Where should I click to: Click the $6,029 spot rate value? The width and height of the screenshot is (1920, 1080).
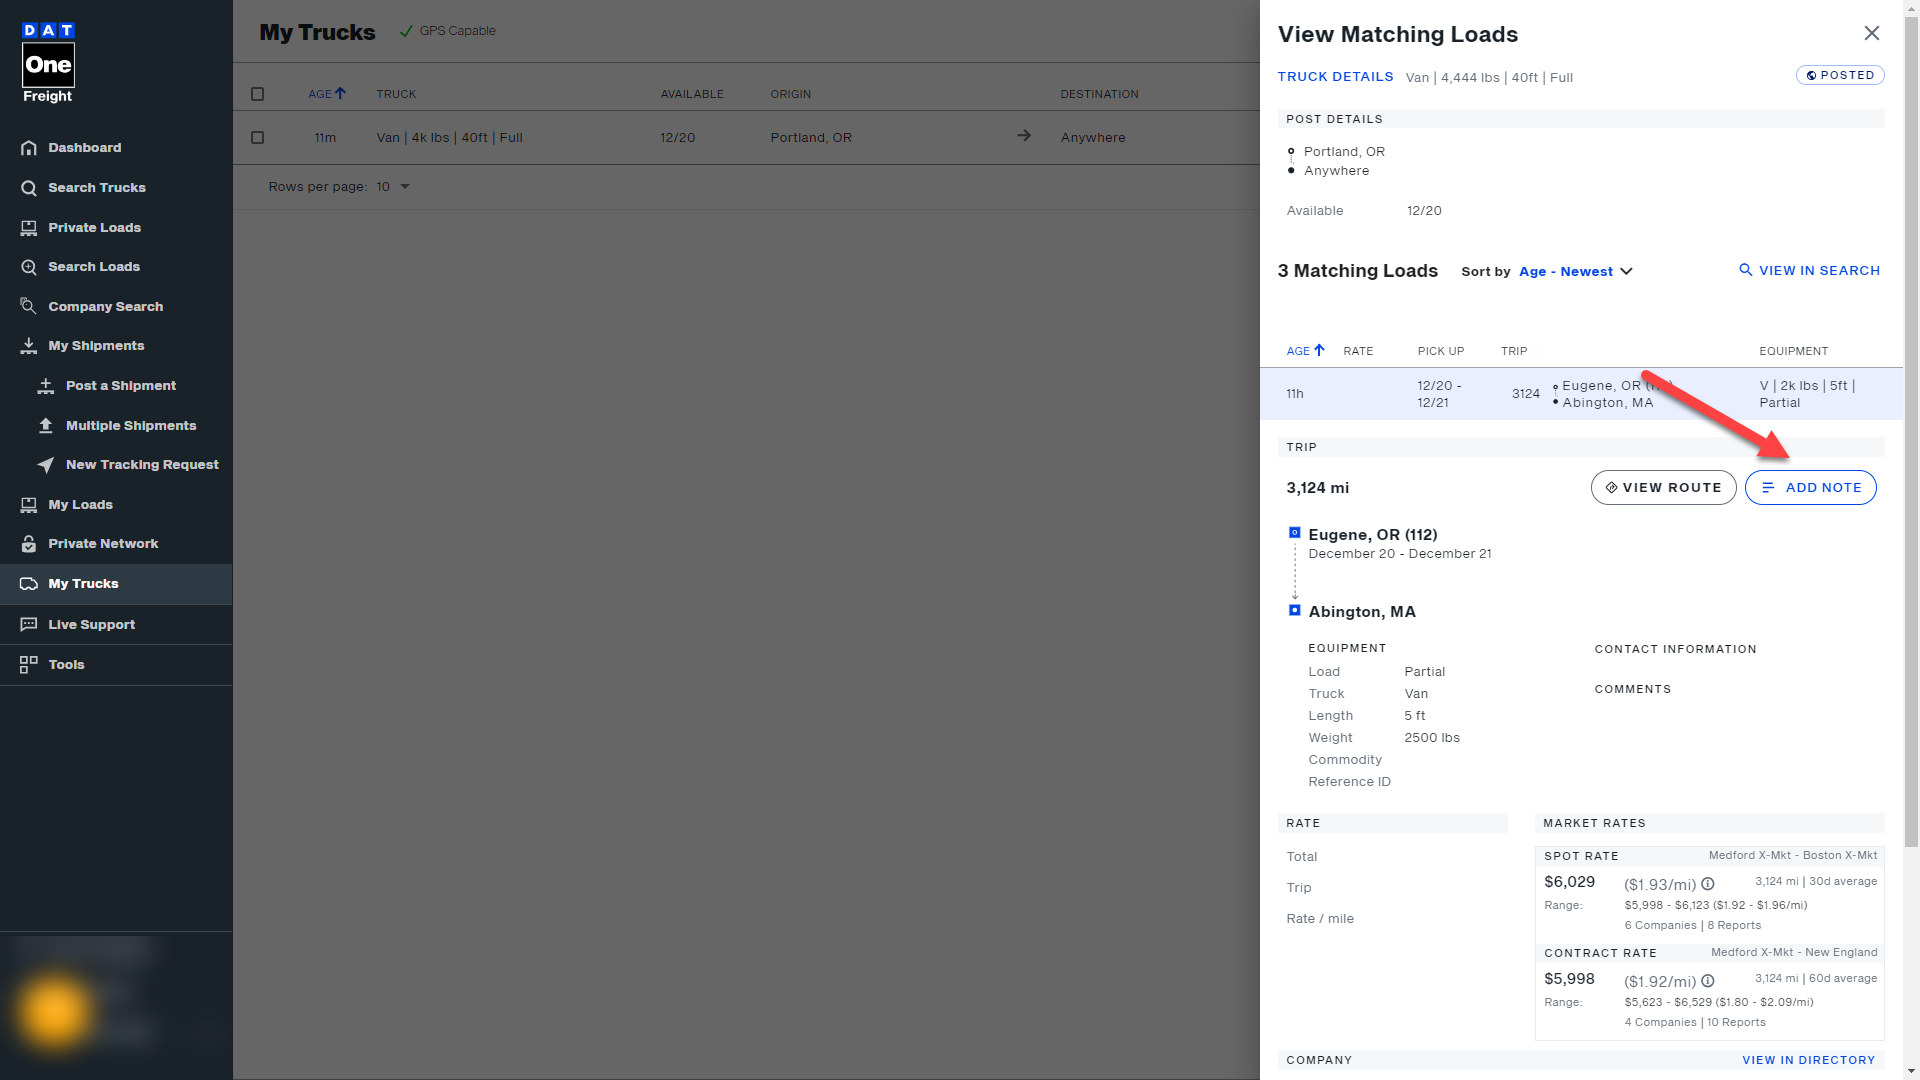pyautogui.click(x=1569, y=882)
